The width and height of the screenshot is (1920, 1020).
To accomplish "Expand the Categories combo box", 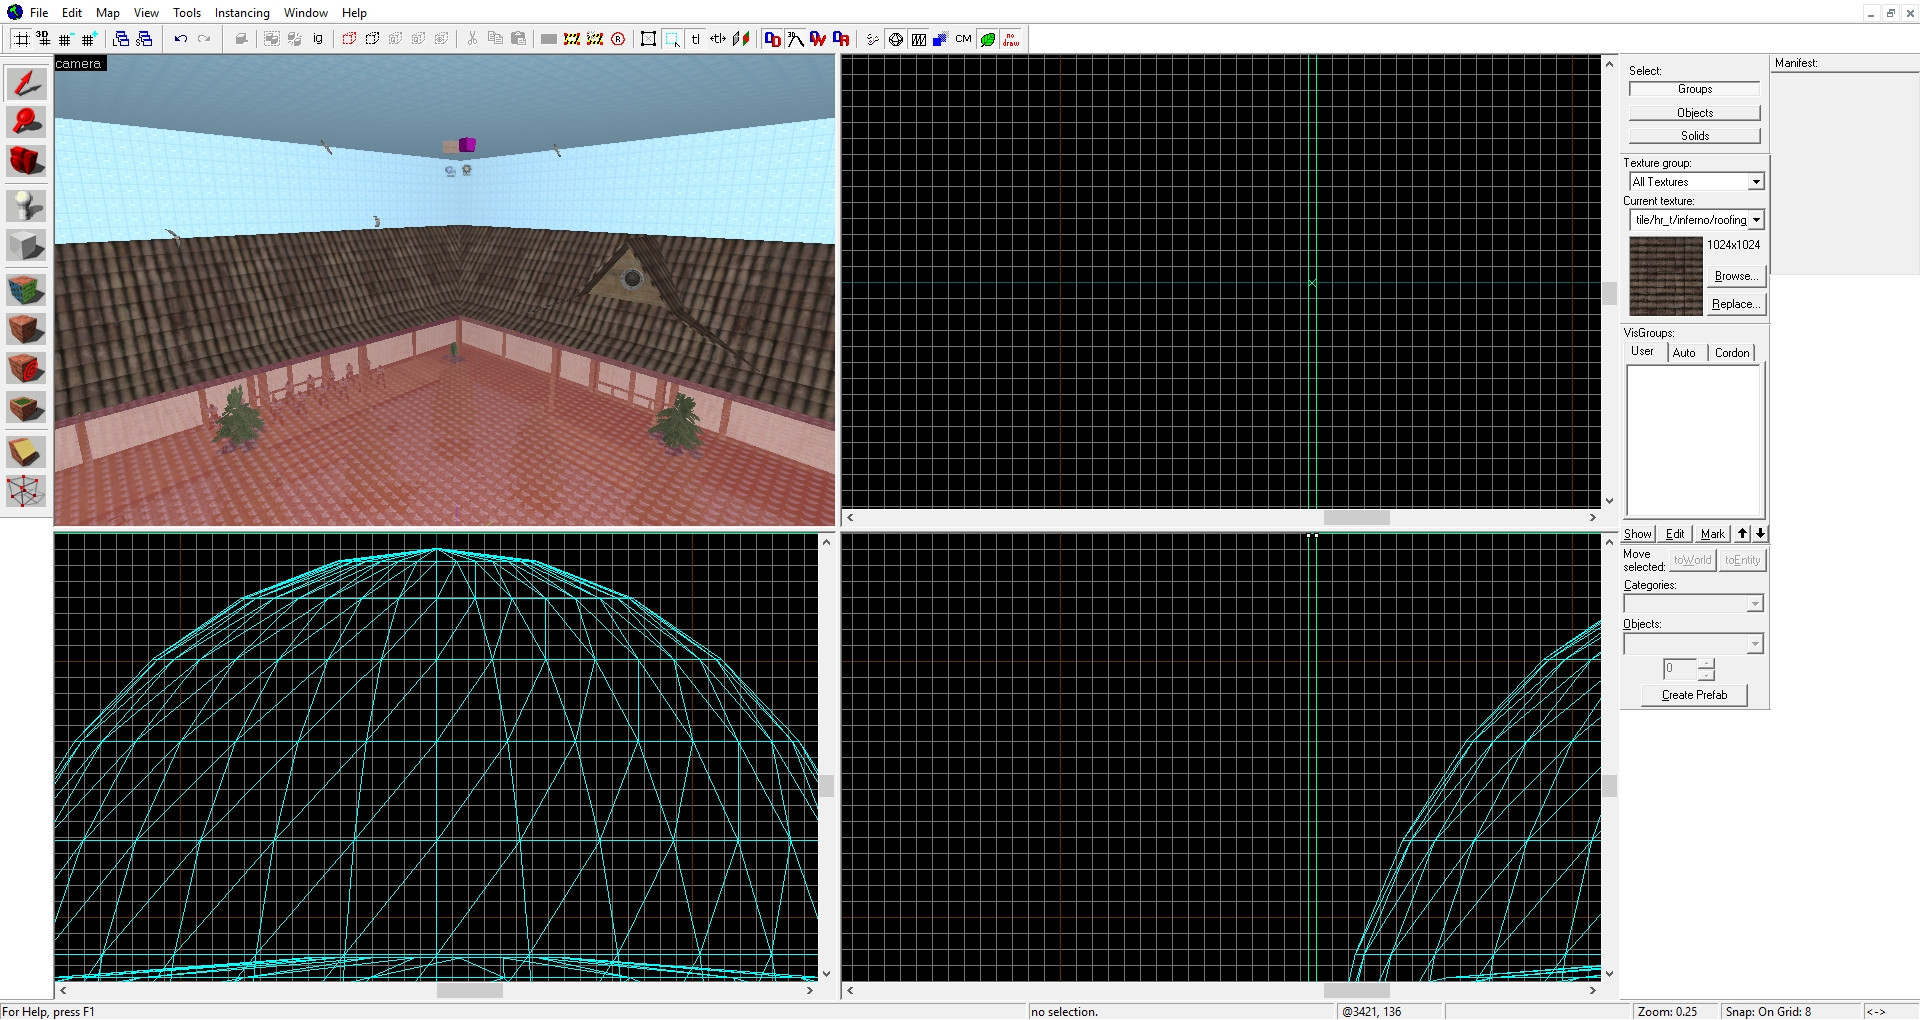I will tap(1694, 604).
